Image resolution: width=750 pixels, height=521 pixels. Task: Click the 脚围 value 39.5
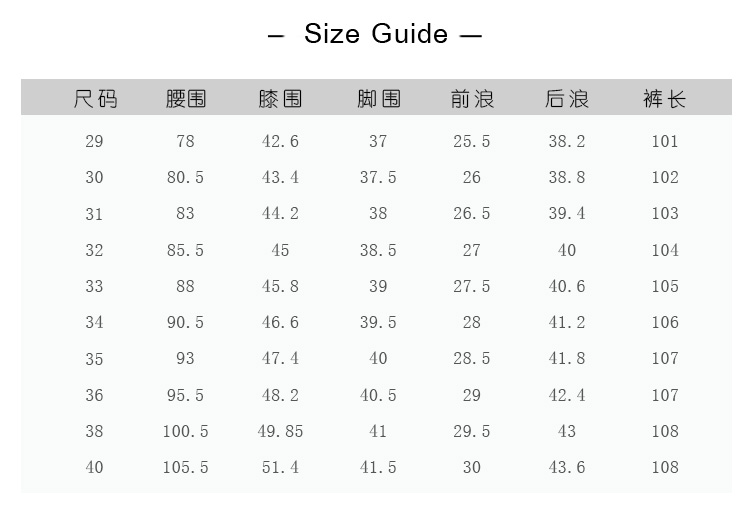(378, 322)
